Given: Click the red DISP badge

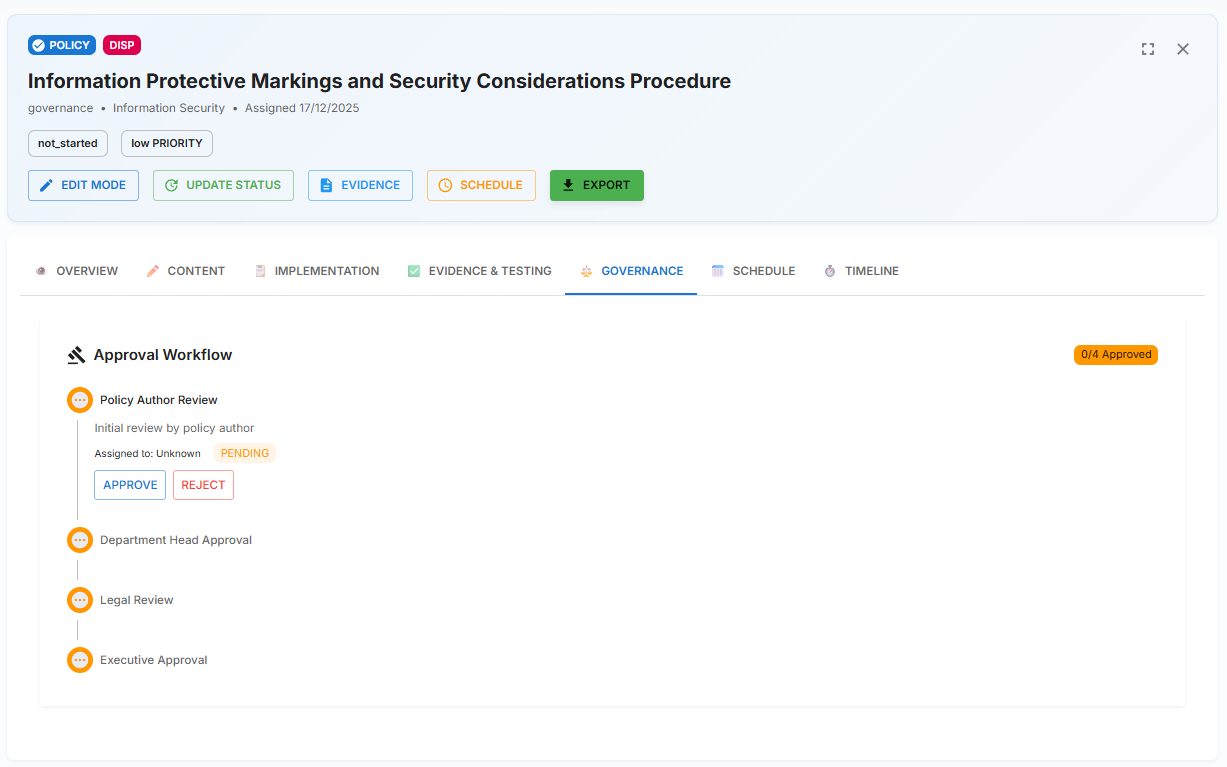Looking at the screenshot, I should [122, 45].
